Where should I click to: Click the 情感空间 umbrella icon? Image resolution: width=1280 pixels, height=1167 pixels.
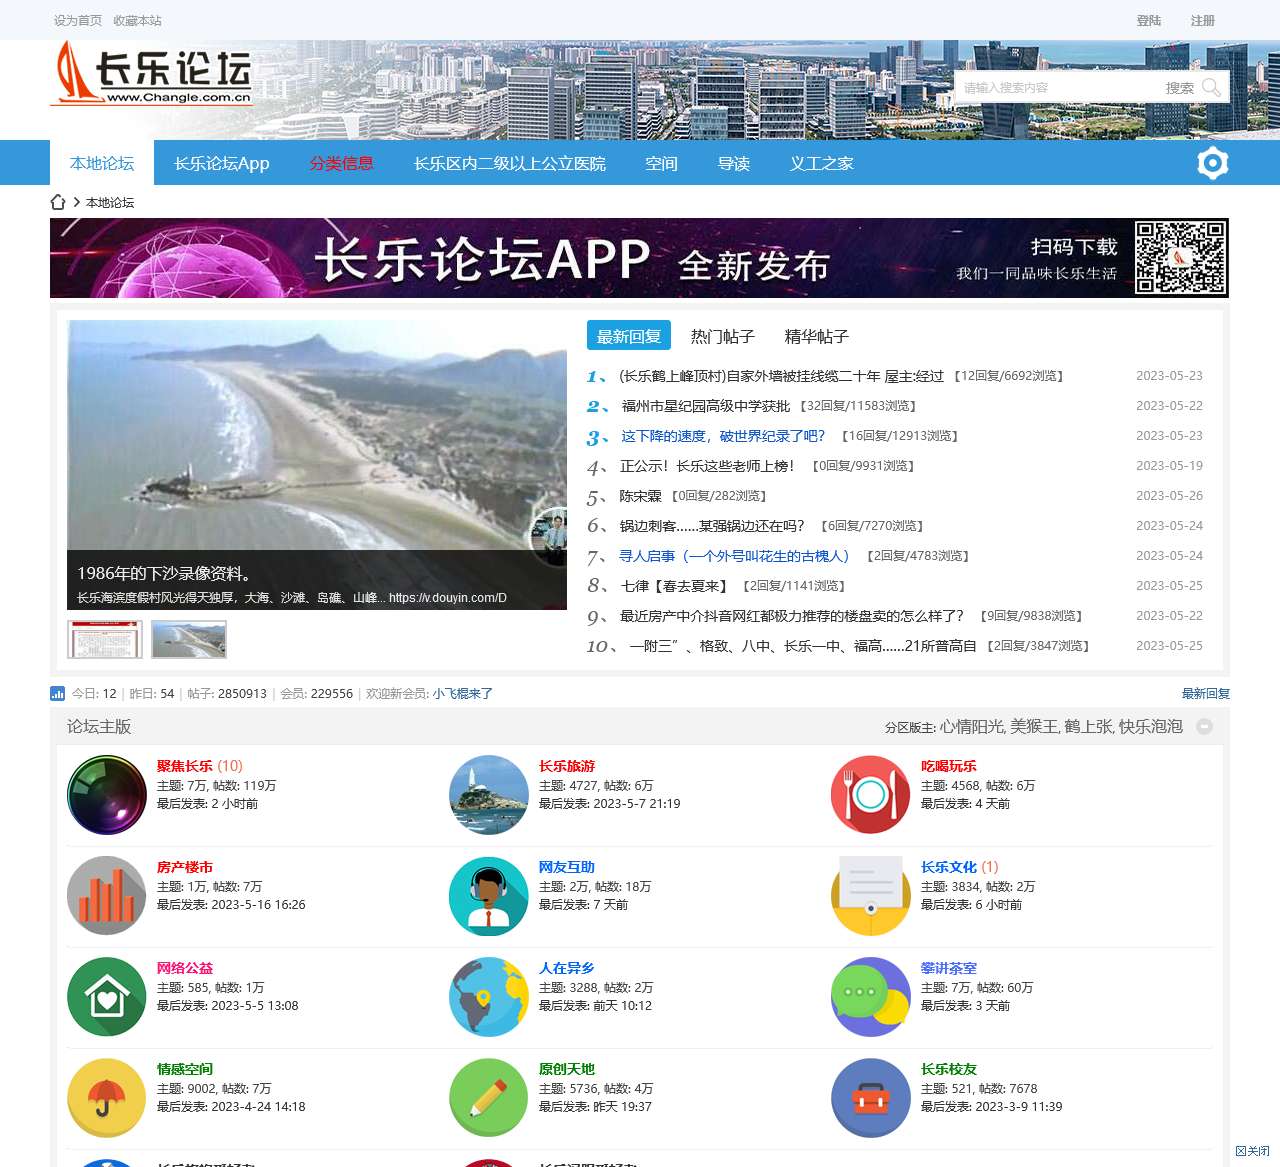tap(107, 1097)
